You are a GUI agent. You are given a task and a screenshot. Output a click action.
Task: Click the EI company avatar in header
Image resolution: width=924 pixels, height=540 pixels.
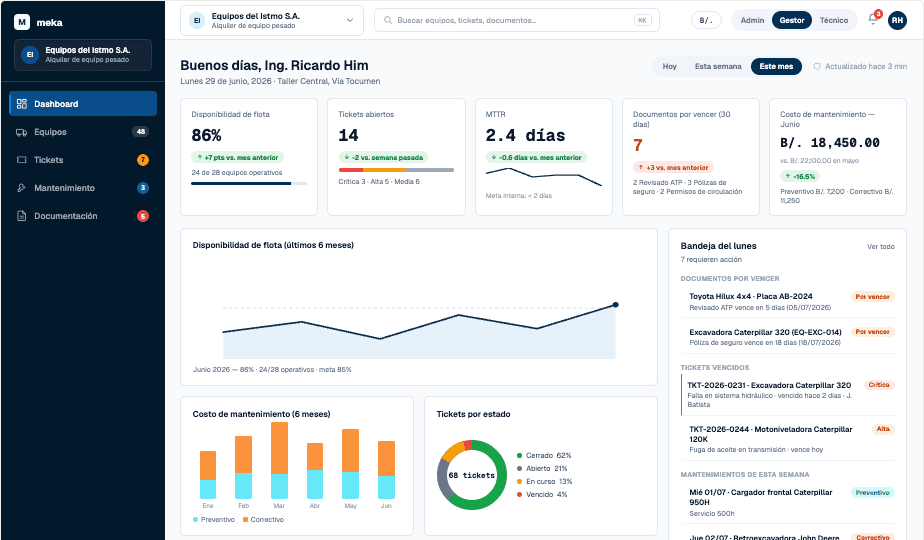pyautogui.click(x=197, y=21)
